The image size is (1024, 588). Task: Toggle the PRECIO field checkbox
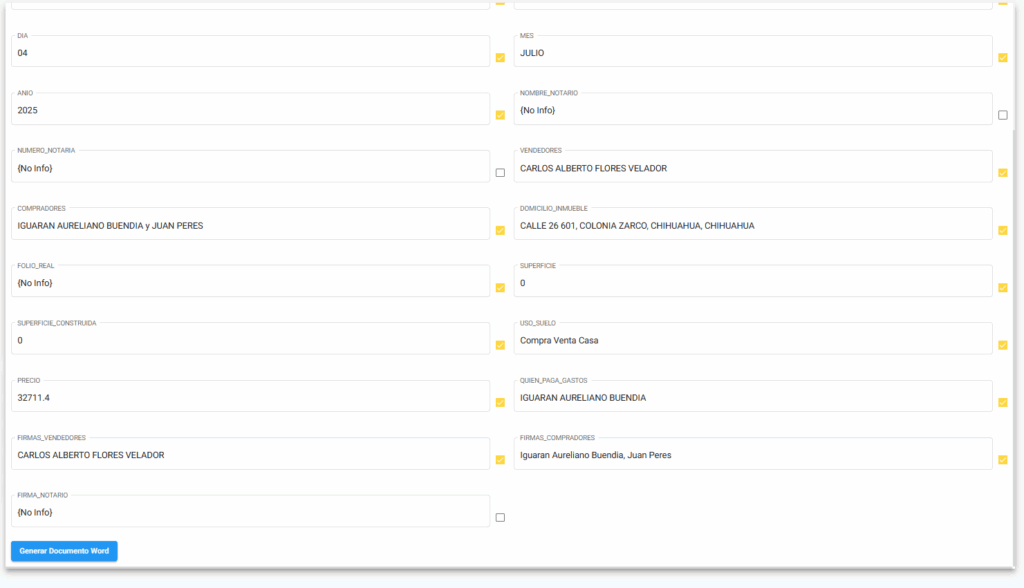pyautogui.click(x=500, y=403)
